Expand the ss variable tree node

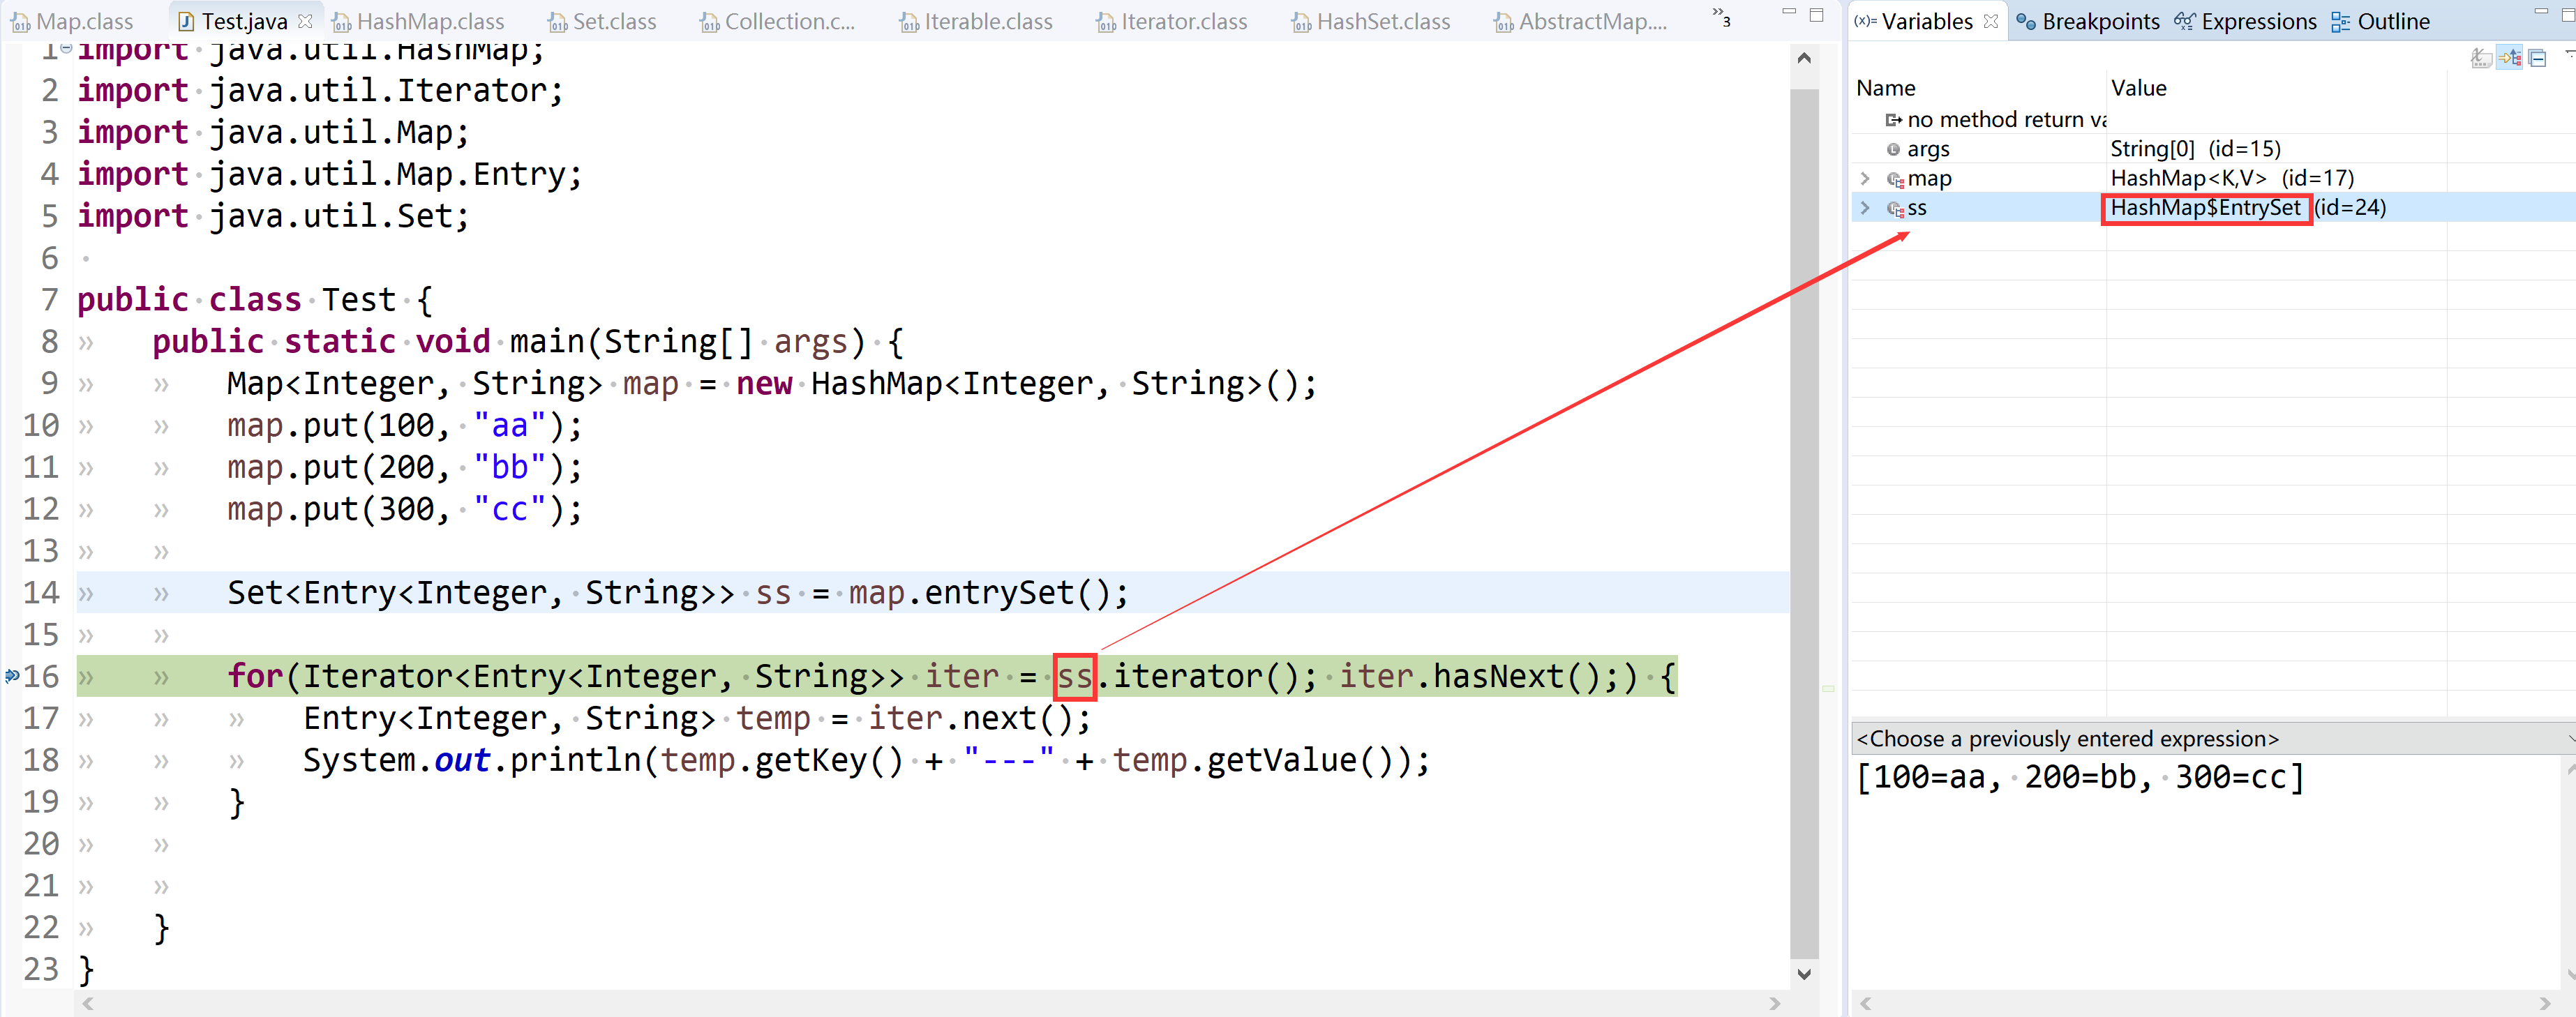[x=1865, y=208]
